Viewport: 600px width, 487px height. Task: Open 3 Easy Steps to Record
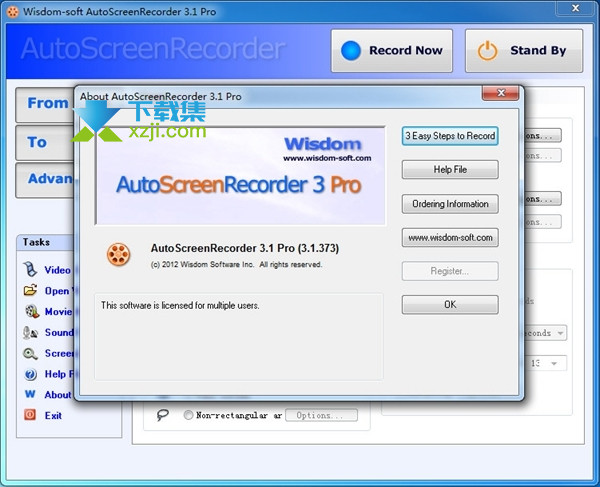click(450, 136)
